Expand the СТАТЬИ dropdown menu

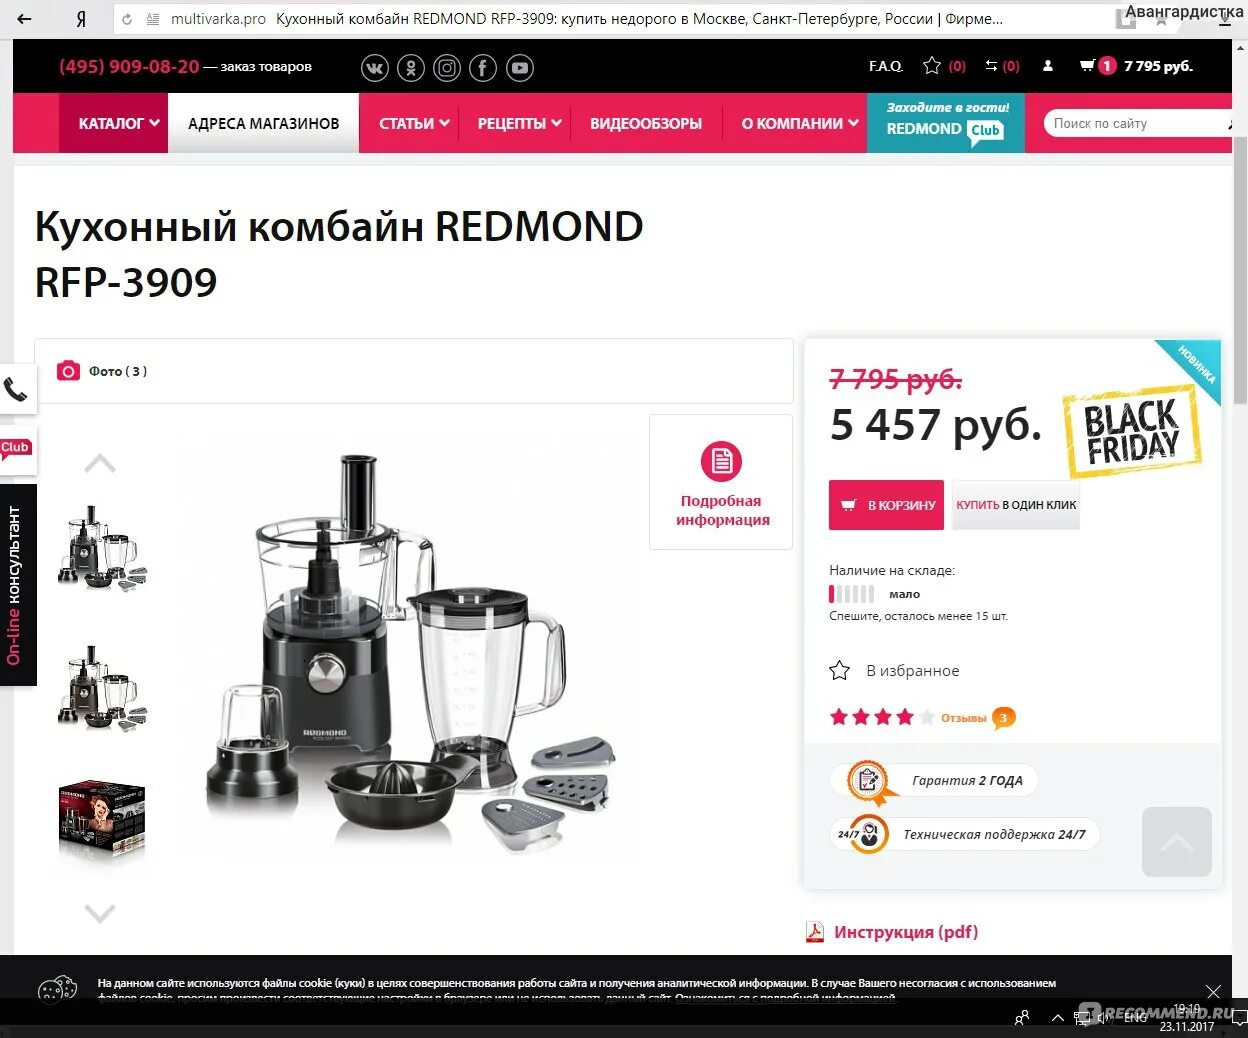point(414,123)
